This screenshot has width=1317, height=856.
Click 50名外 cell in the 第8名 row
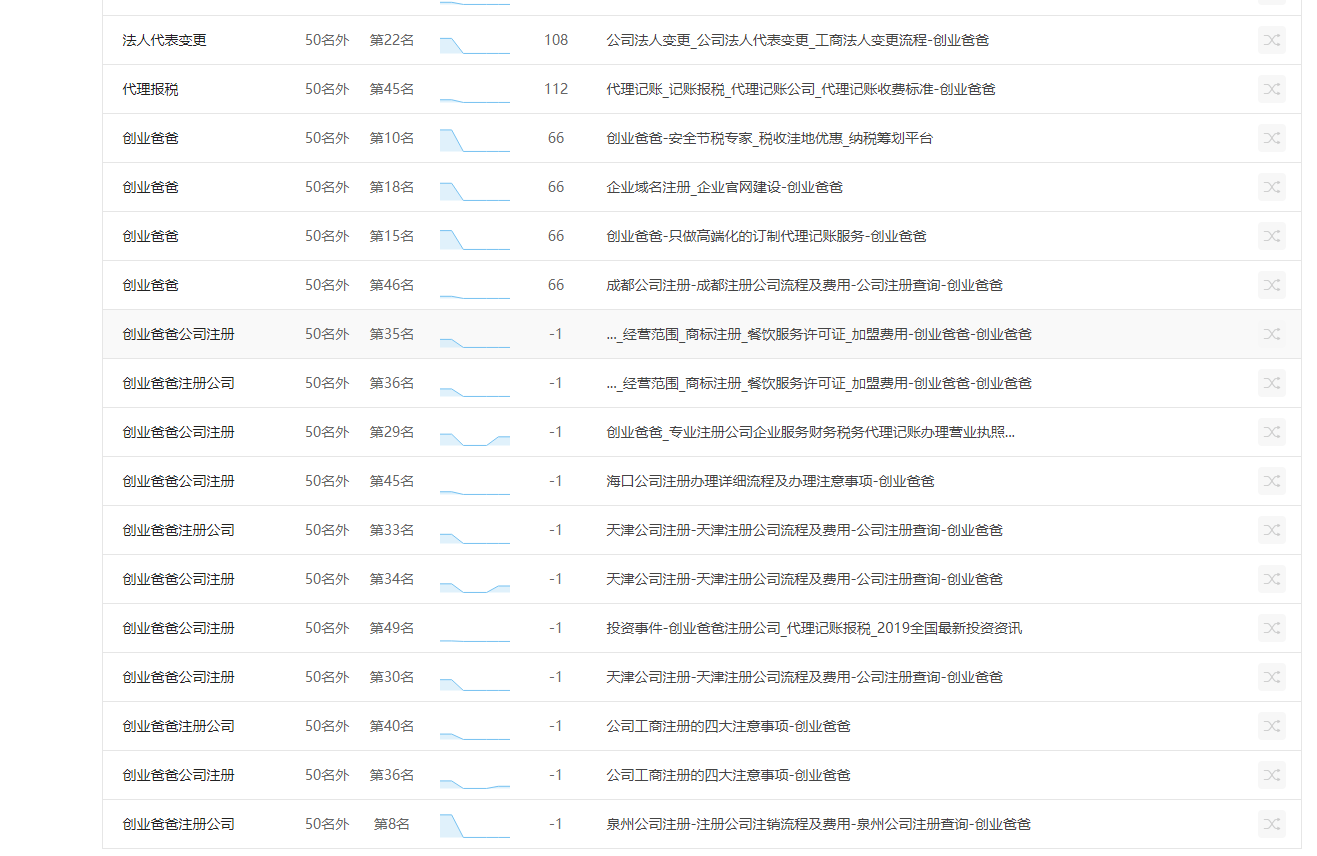point(327,824)
